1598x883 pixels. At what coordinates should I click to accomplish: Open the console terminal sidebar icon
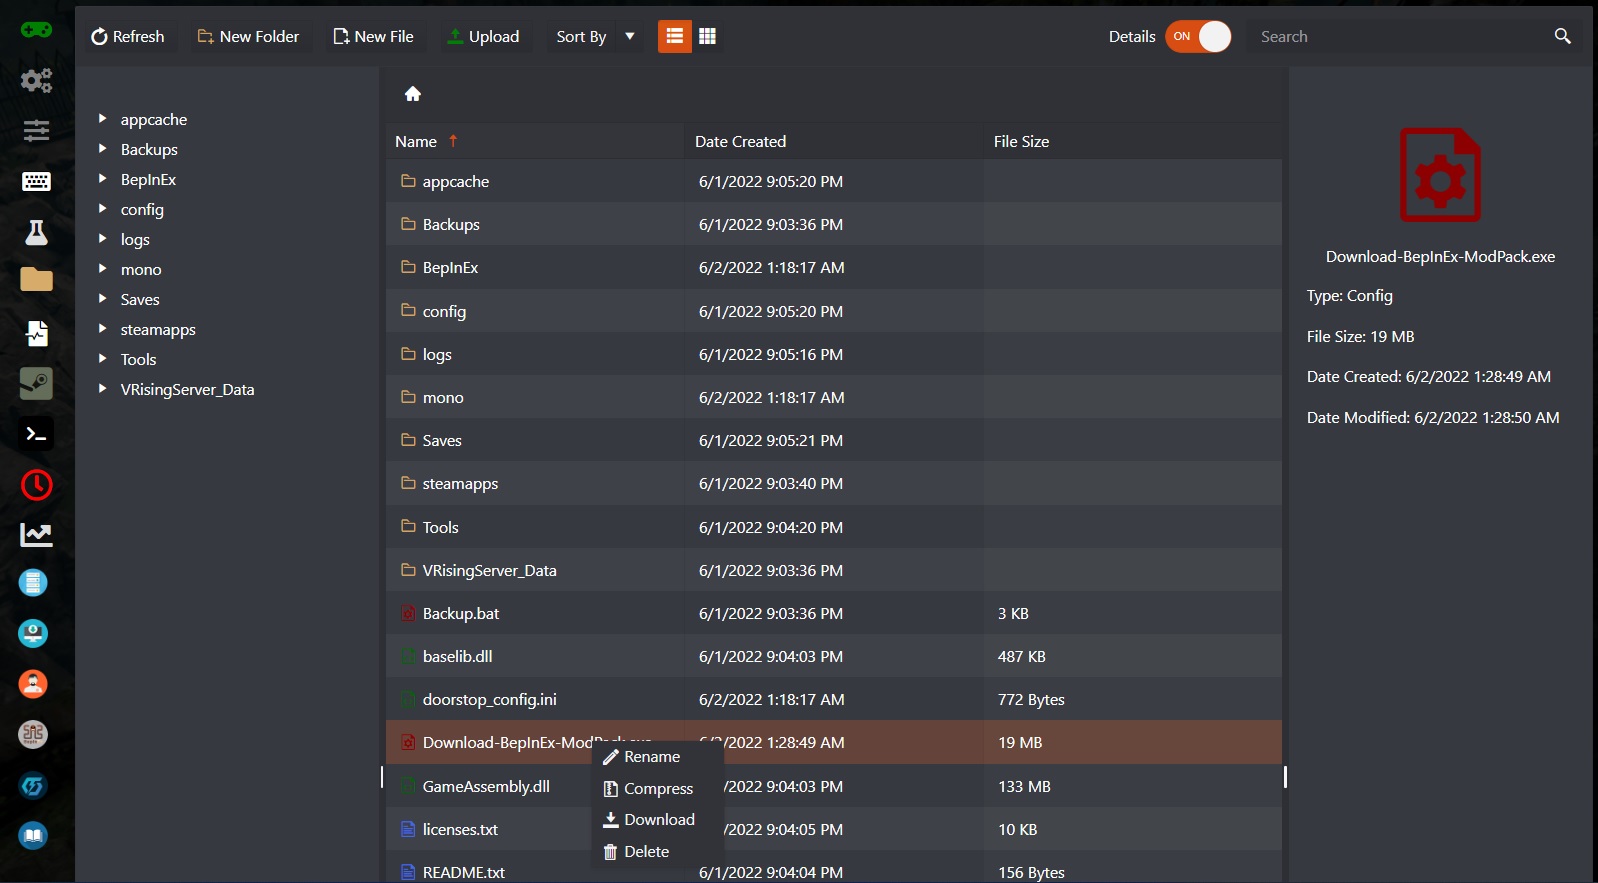(x=36, y=434)
